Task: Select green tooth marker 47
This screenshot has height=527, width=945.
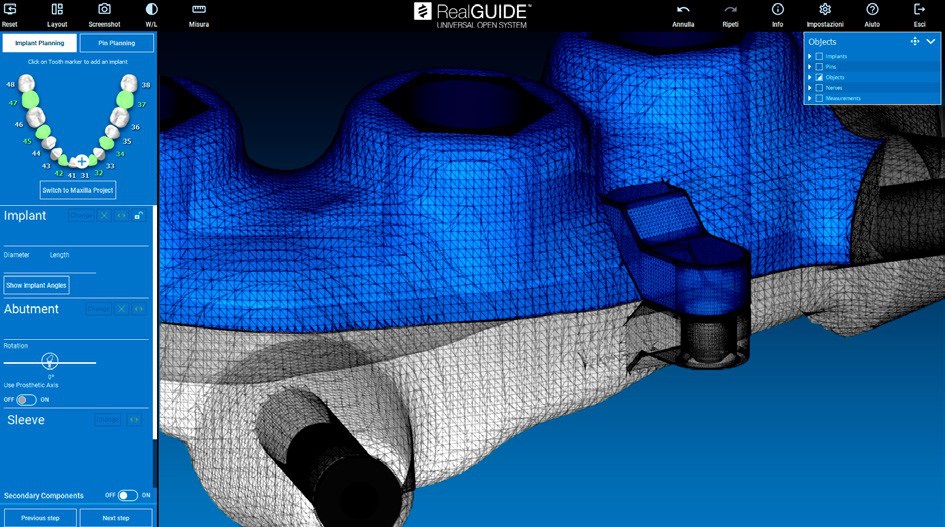Action: point(31,100)
